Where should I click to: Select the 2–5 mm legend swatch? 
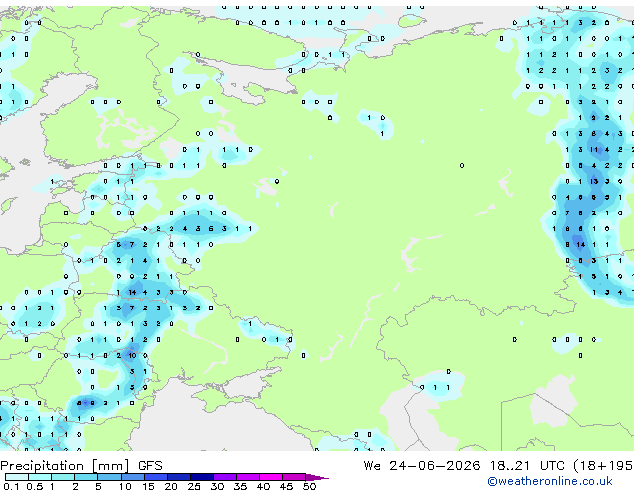pos(86,477)
